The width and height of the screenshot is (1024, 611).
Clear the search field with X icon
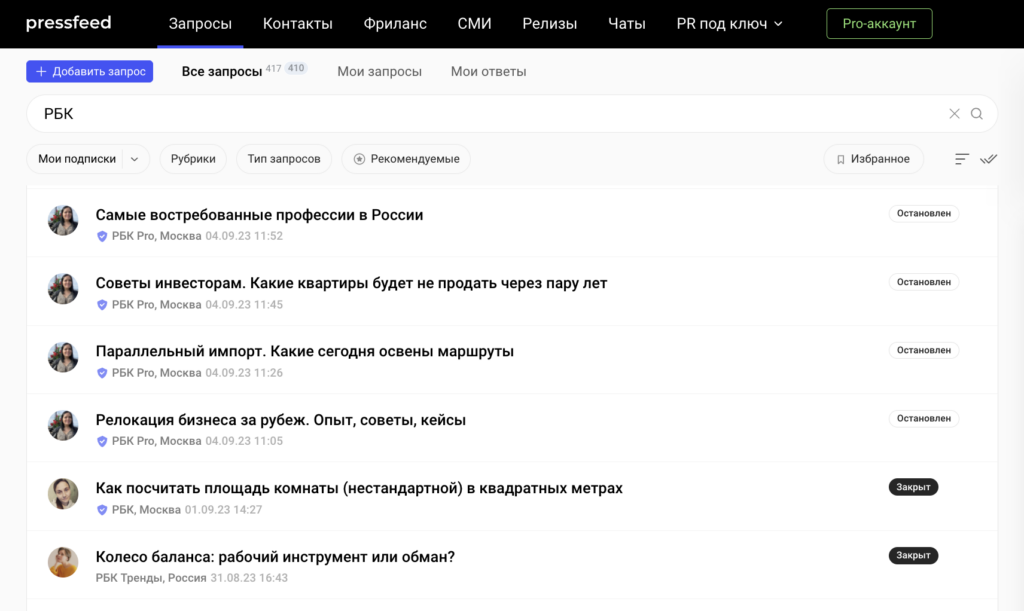click(x=954, y=114)
